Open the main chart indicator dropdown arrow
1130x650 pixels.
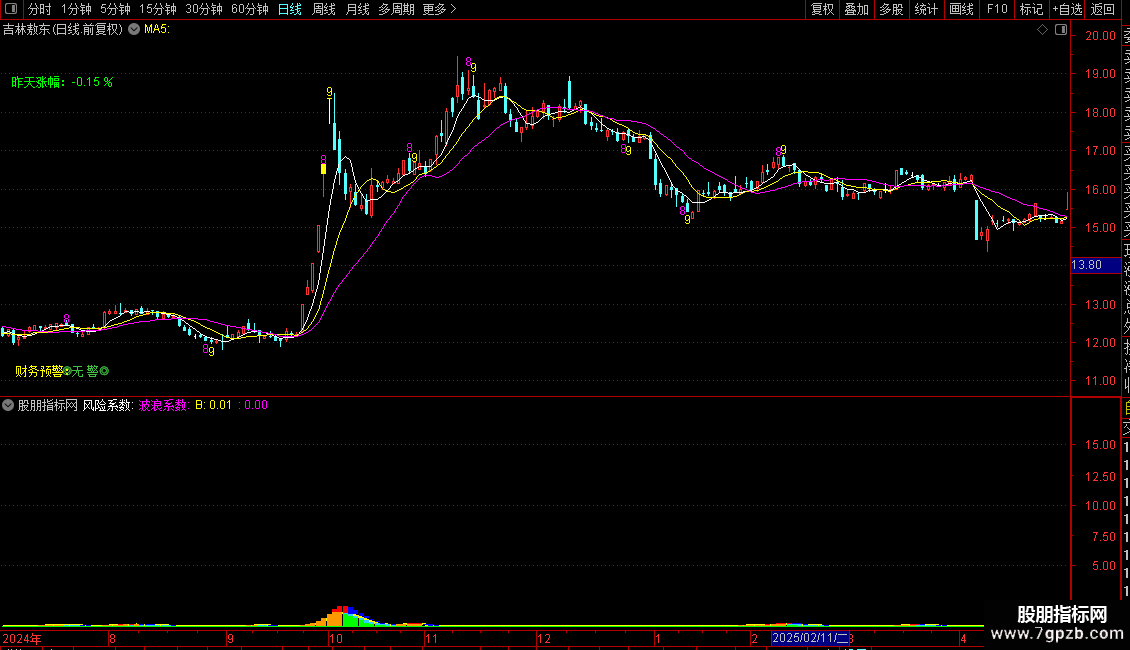click(x=134, y=30)
